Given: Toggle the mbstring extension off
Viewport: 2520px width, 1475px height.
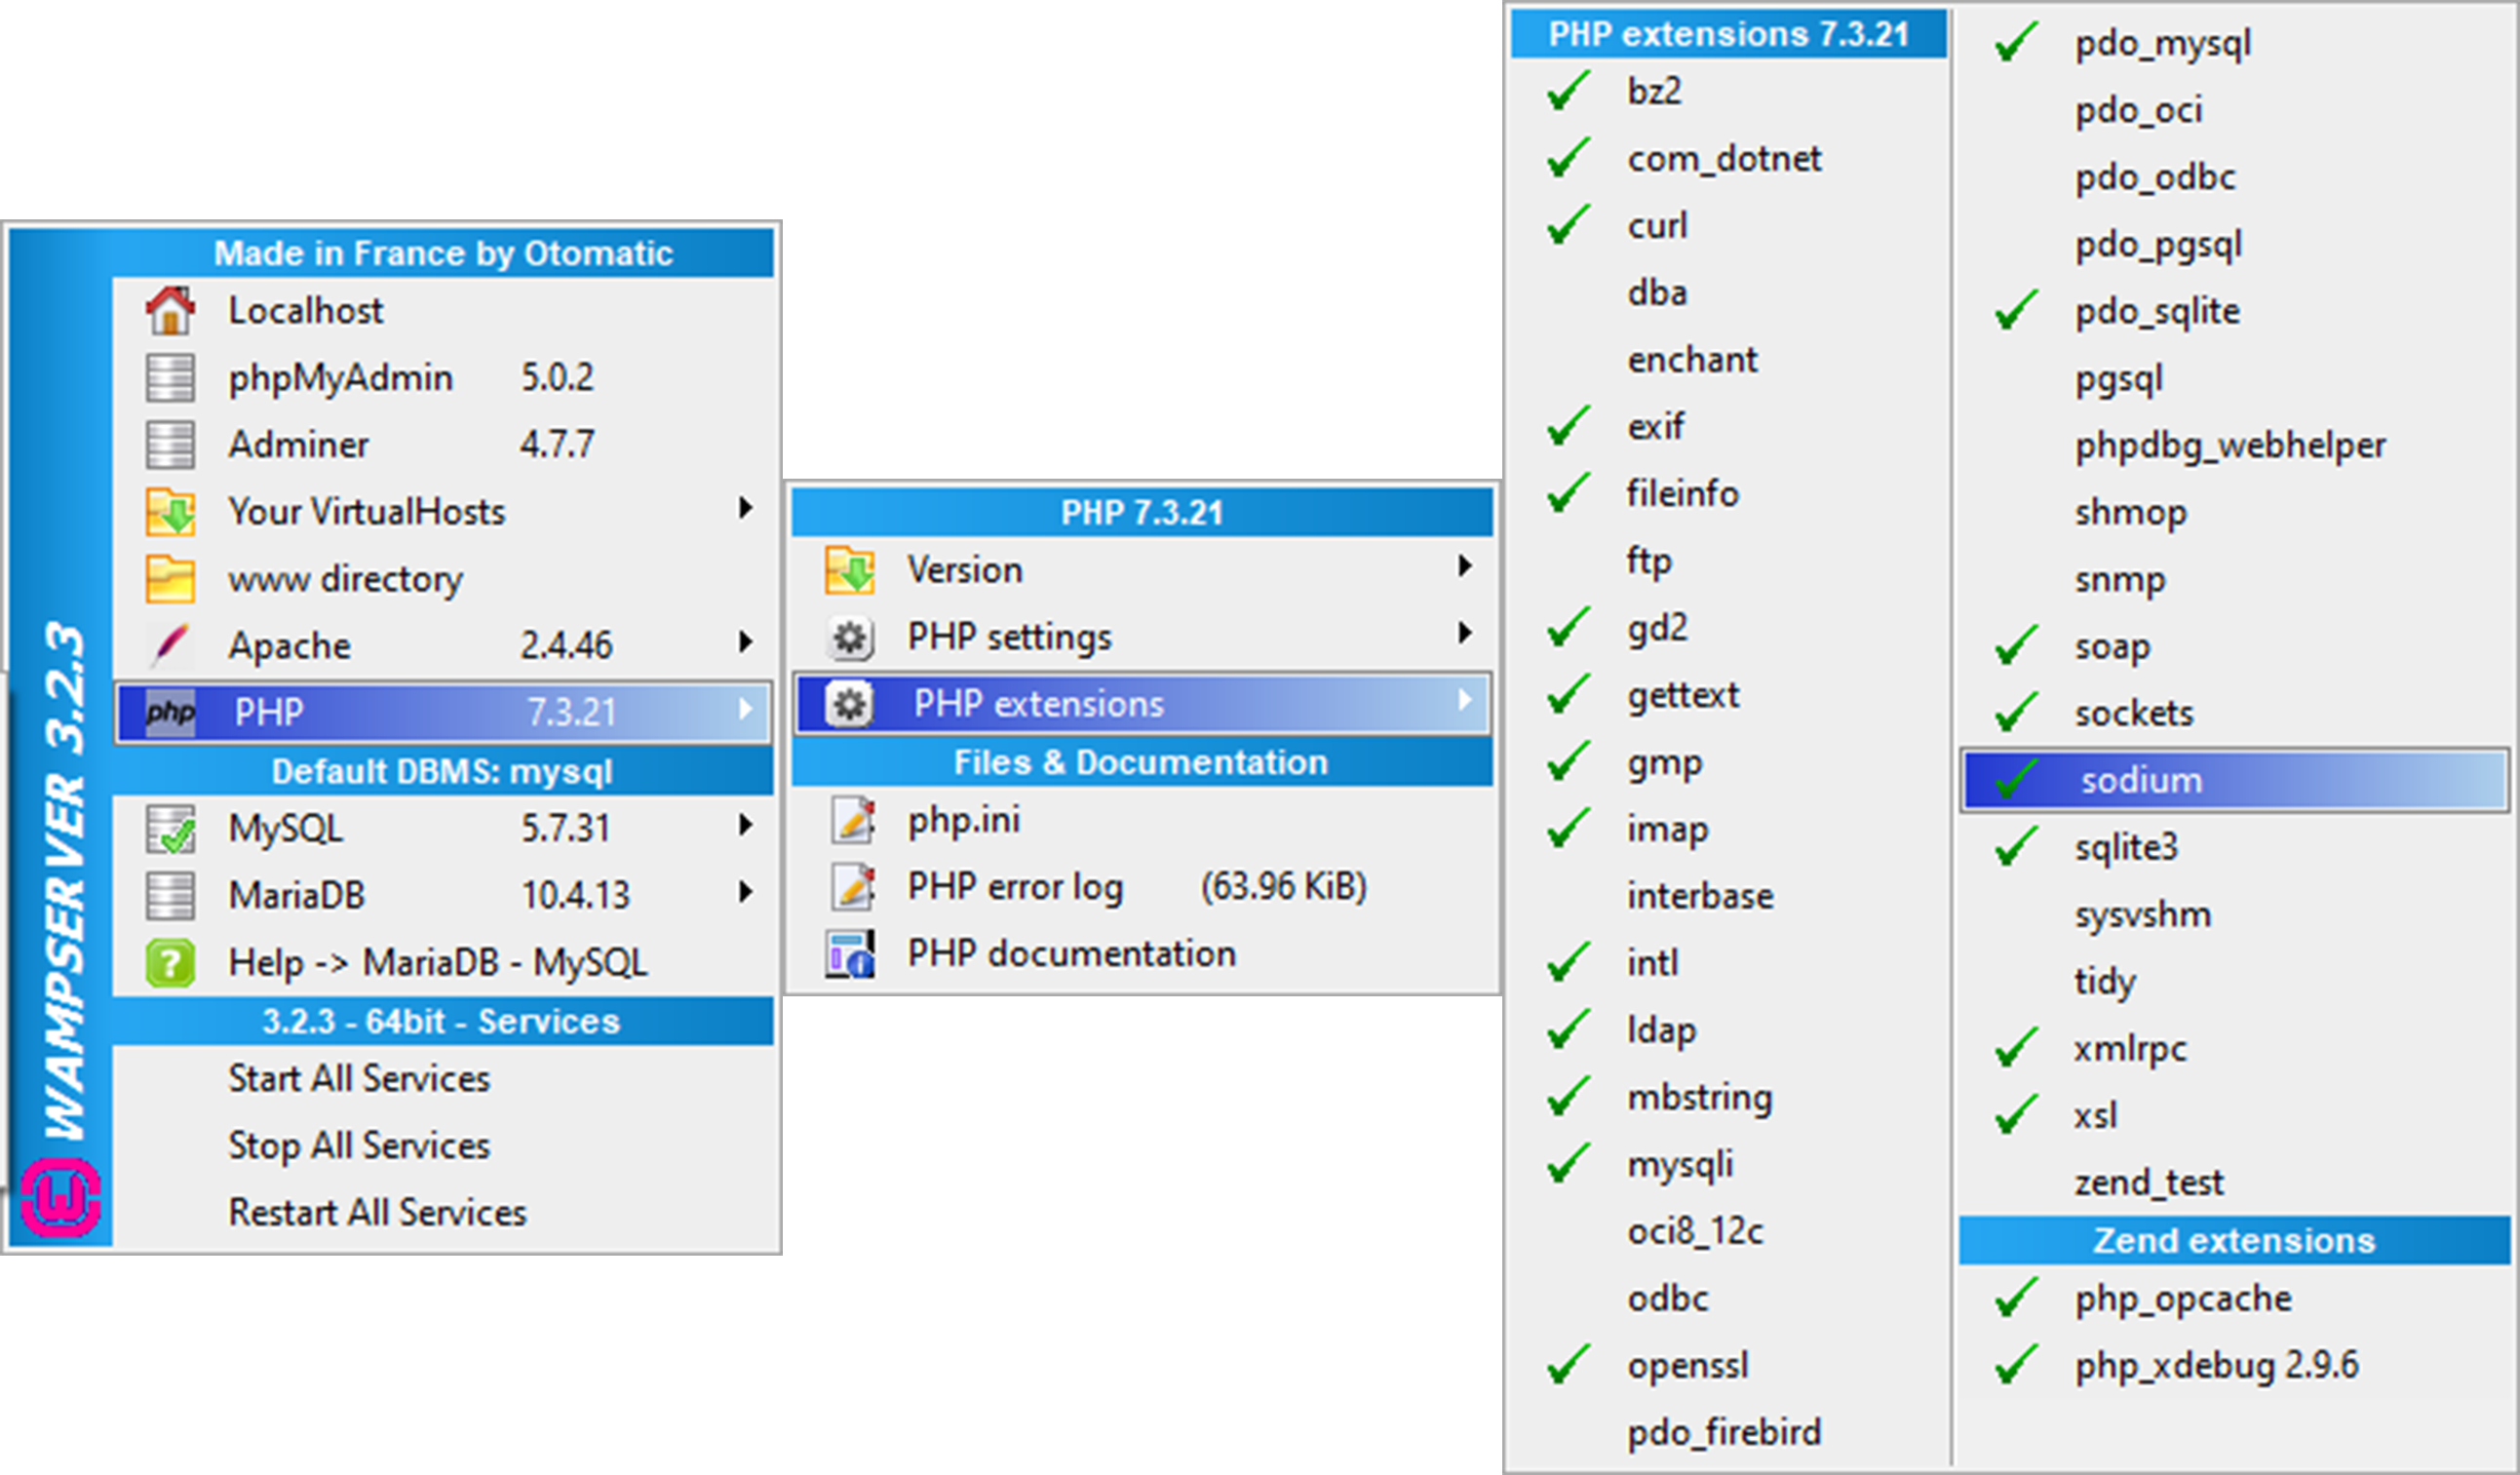Looking at the screenshot, I should tap(1730, 1097).
